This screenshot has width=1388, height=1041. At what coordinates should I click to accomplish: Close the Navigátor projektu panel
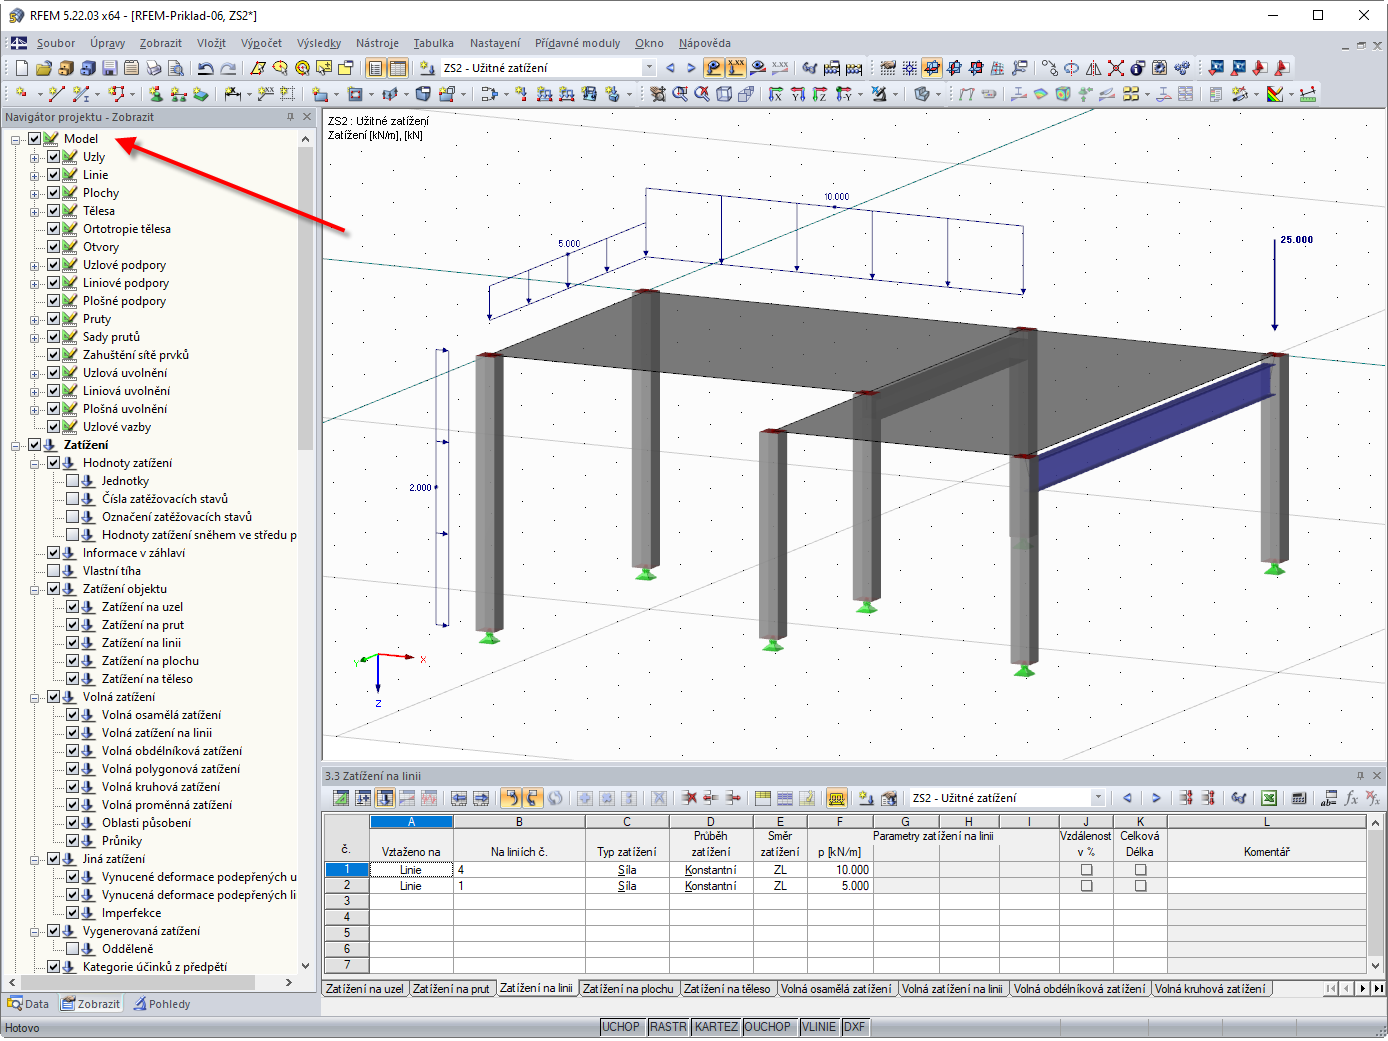pyautogui.click(x=307, y=117)
